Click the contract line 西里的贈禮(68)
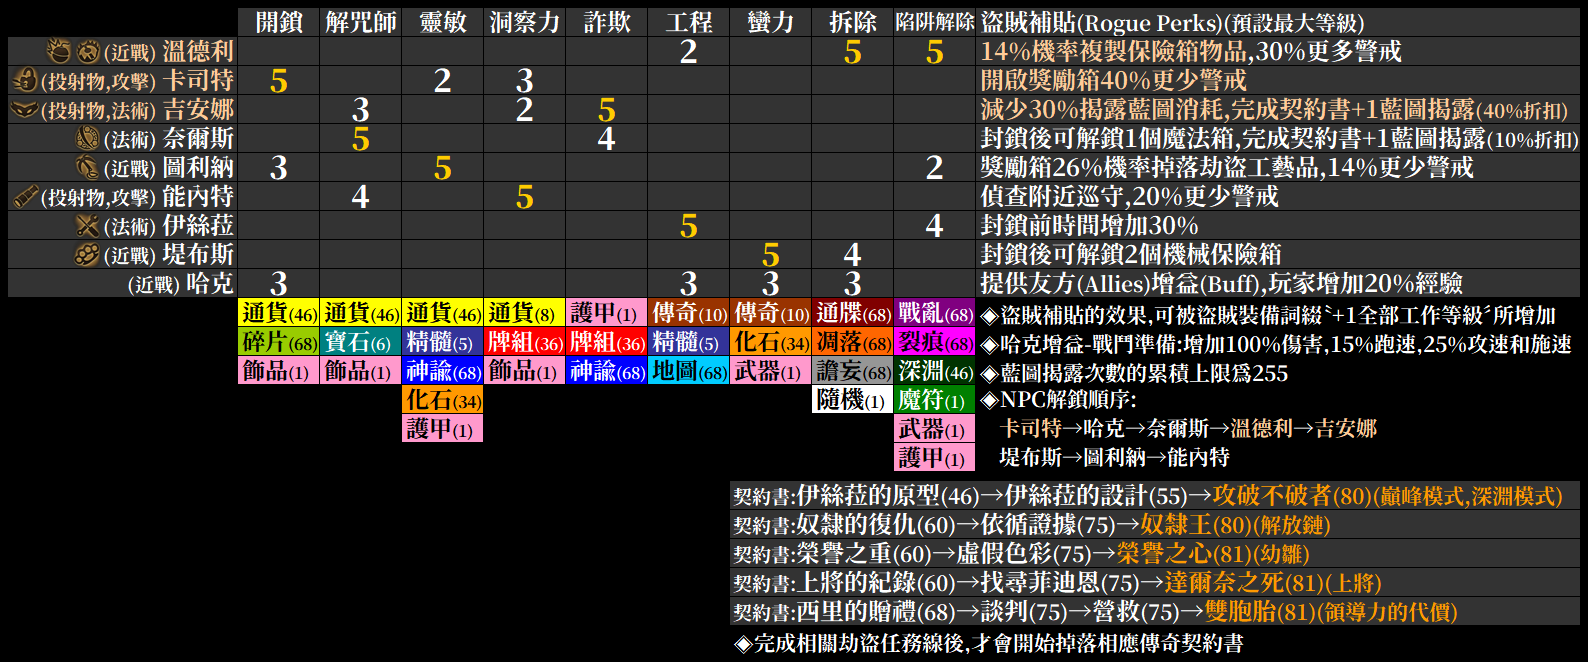Screen dimensions: 1588x662 pos(1095,612)
